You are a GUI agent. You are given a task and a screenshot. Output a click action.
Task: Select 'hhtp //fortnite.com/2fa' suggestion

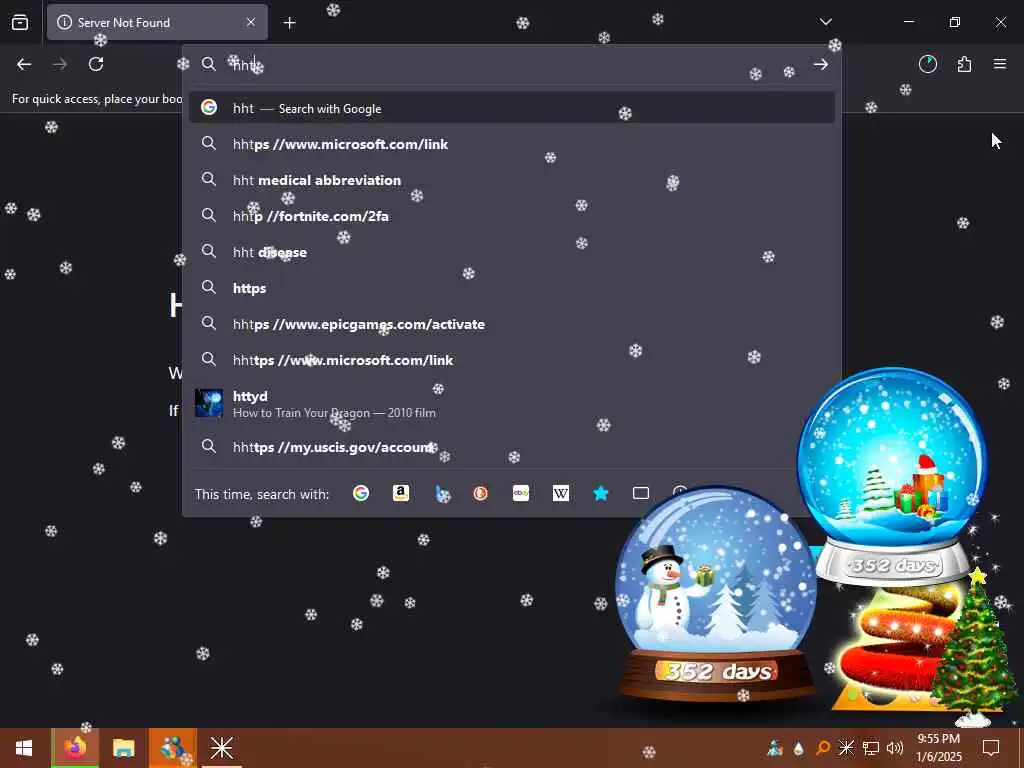pos(511,216)
